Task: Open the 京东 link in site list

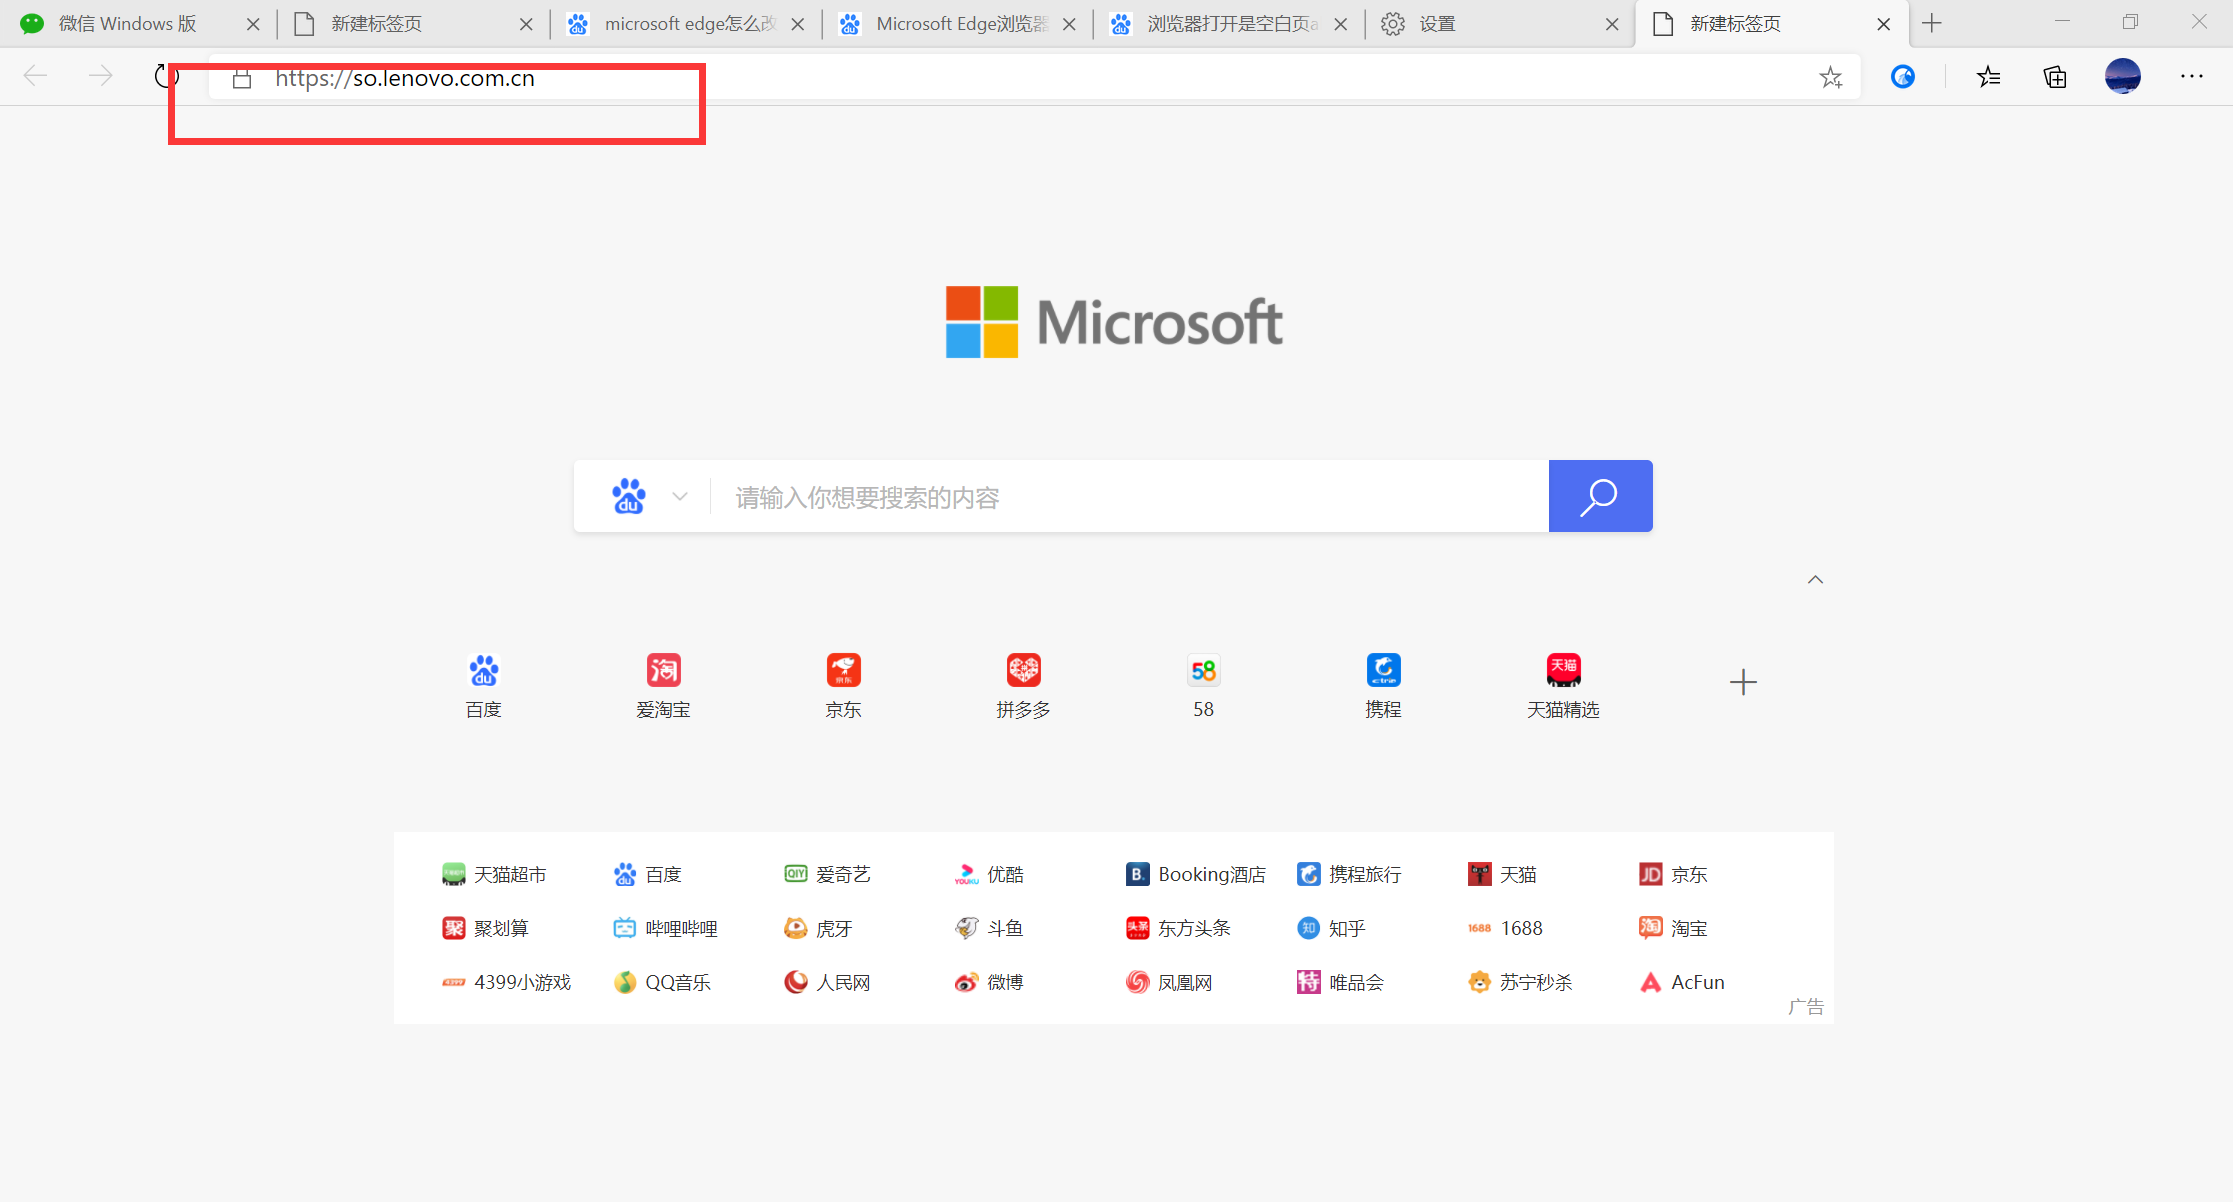Action: point(1673,875)
